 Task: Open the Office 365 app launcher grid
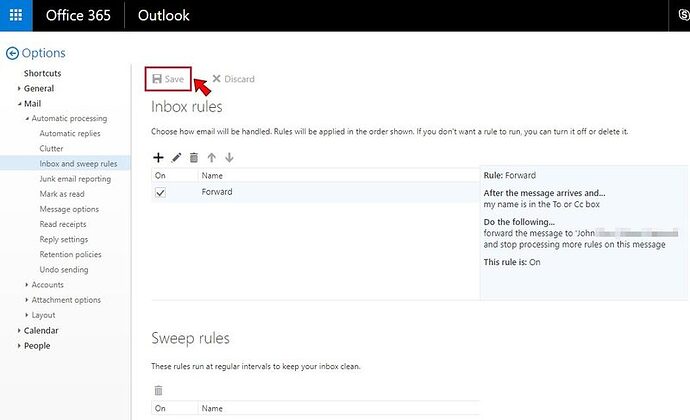pyautogui.click(x=16, y=15)
